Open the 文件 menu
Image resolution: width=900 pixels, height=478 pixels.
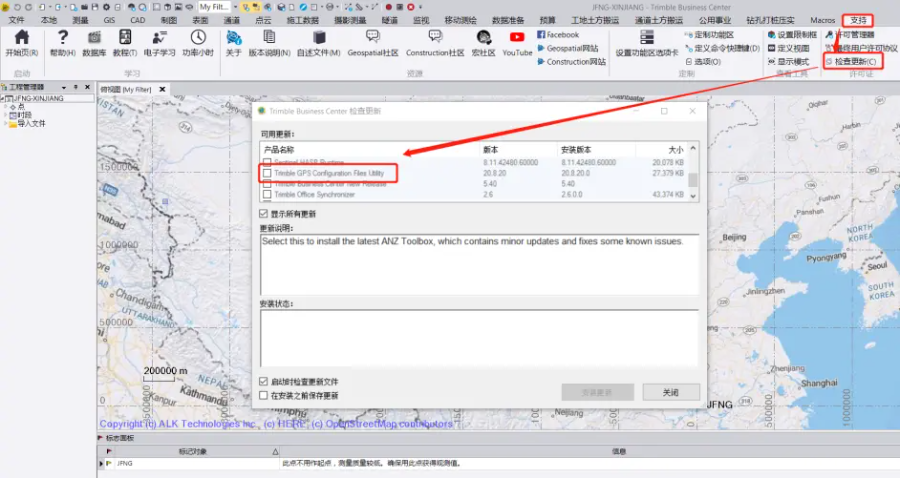(x=16, y=20)
